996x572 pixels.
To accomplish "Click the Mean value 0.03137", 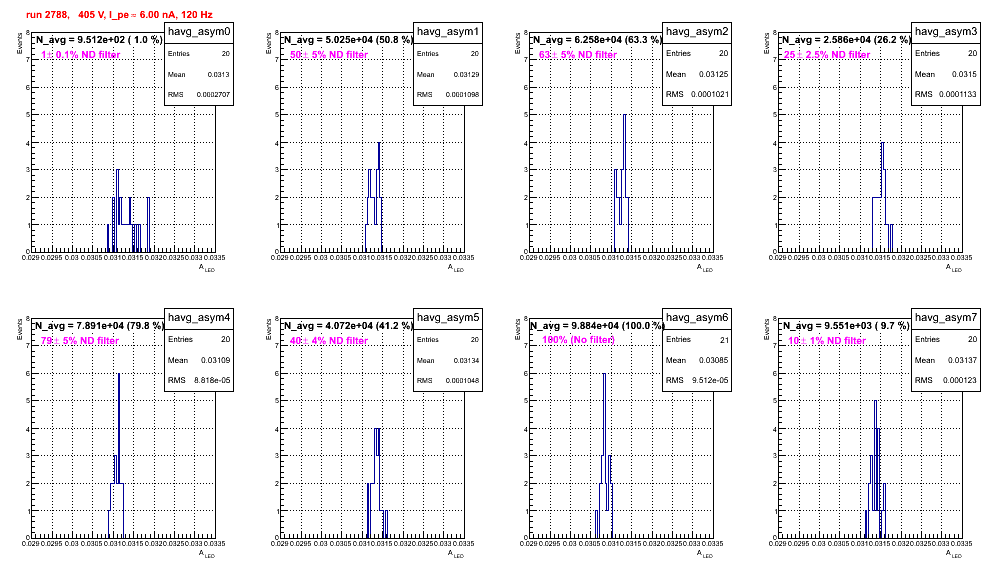I will click(x=962, y=360).
